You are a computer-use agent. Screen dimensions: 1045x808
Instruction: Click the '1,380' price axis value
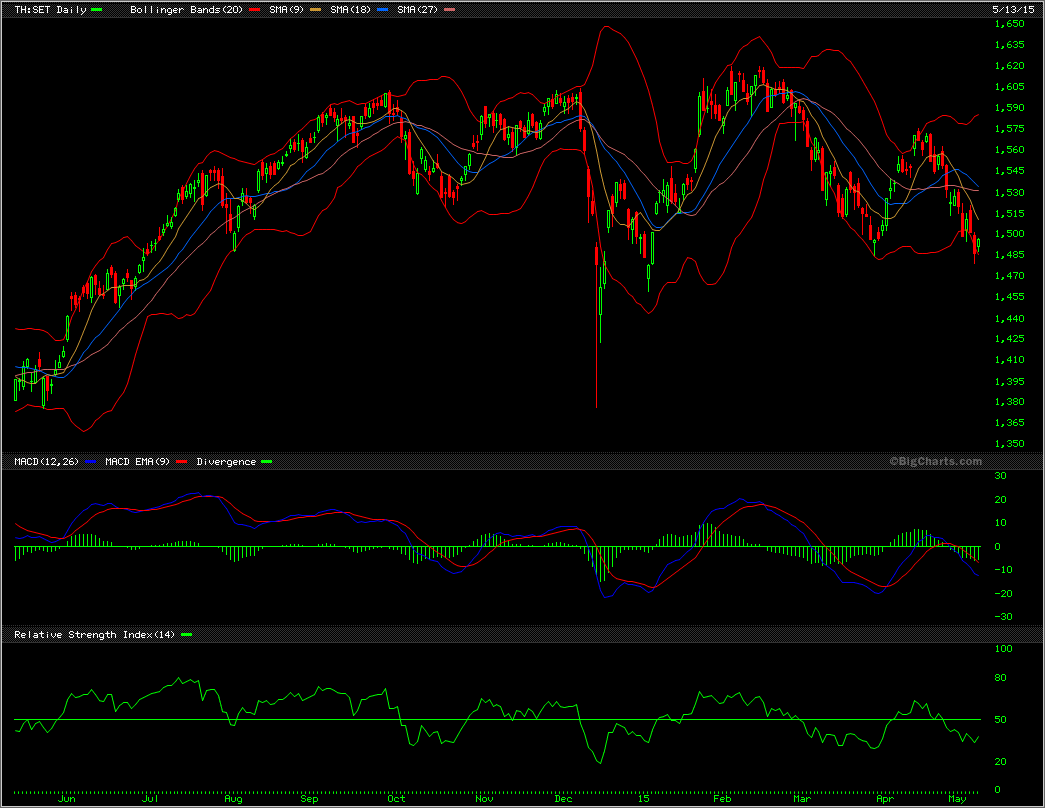(1009, 401)
